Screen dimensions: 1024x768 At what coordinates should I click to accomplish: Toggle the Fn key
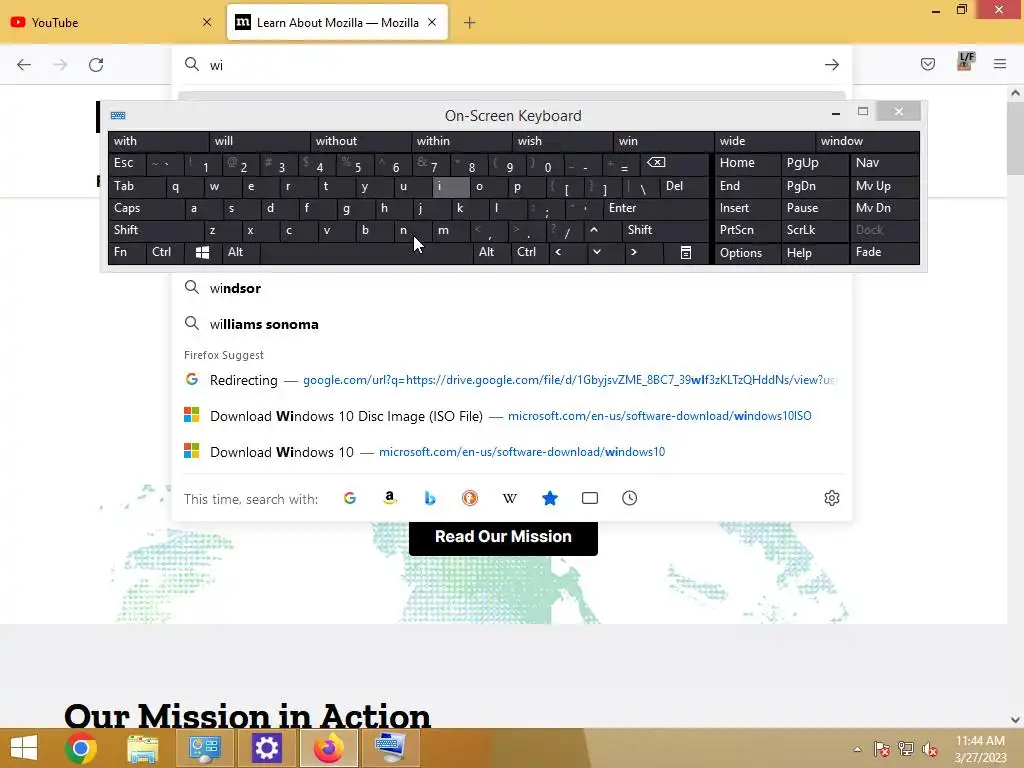(127, 252)
